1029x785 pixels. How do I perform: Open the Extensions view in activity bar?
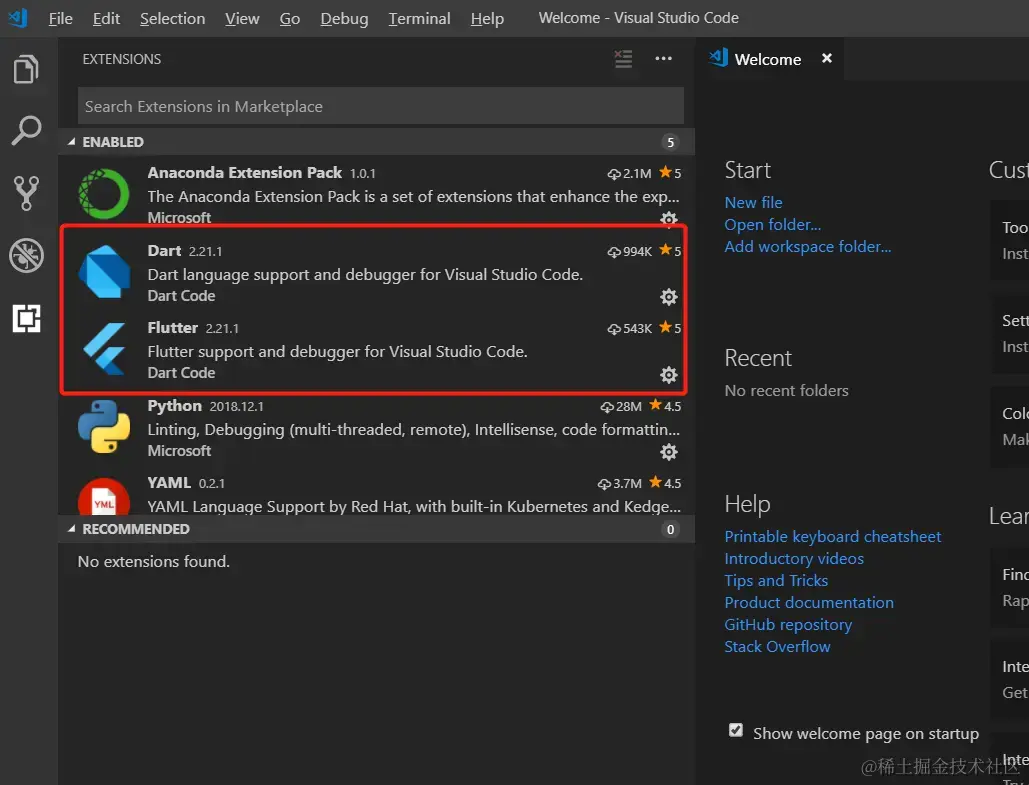(26, 318)
